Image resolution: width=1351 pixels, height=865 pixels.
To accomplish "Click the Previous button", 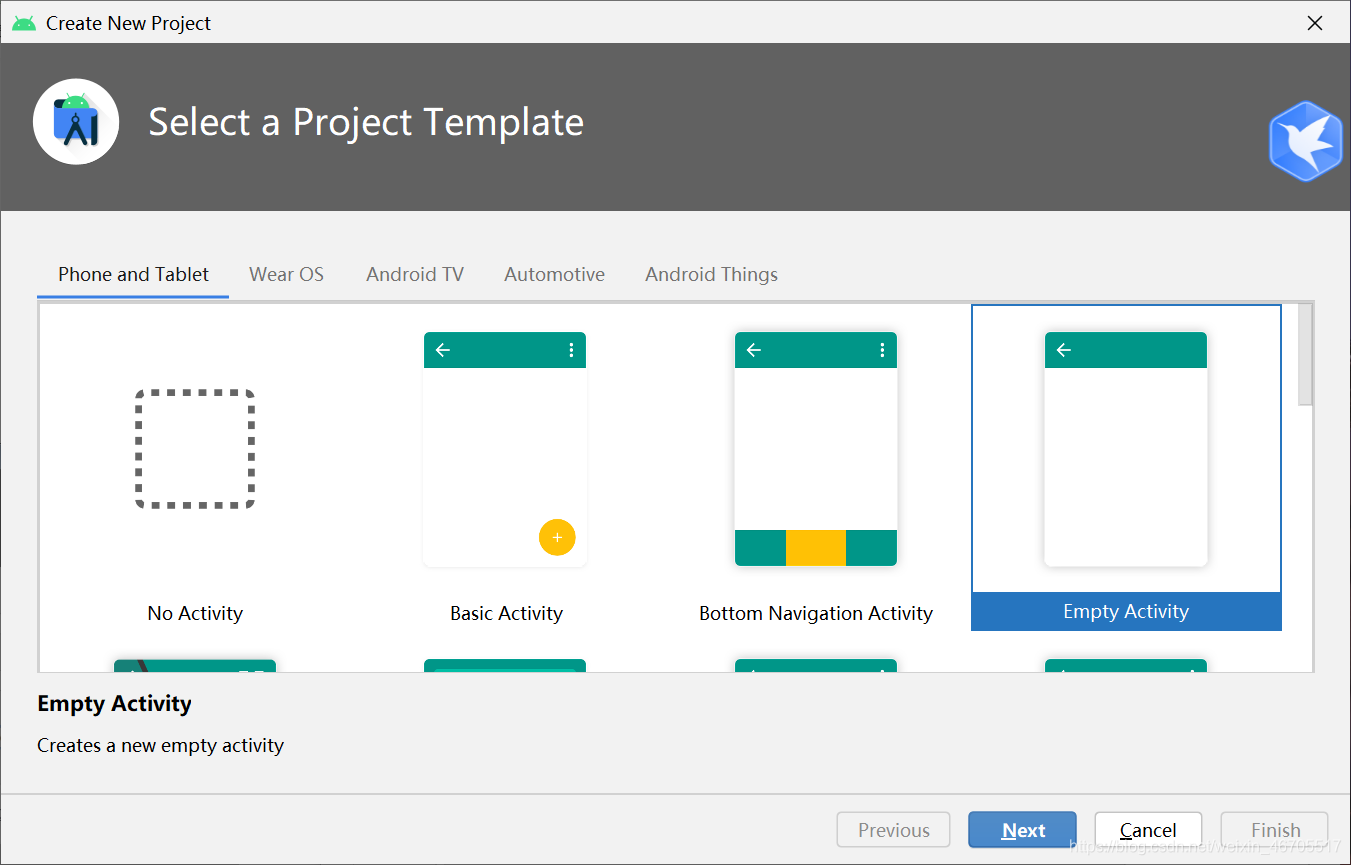I will (894, 830).
